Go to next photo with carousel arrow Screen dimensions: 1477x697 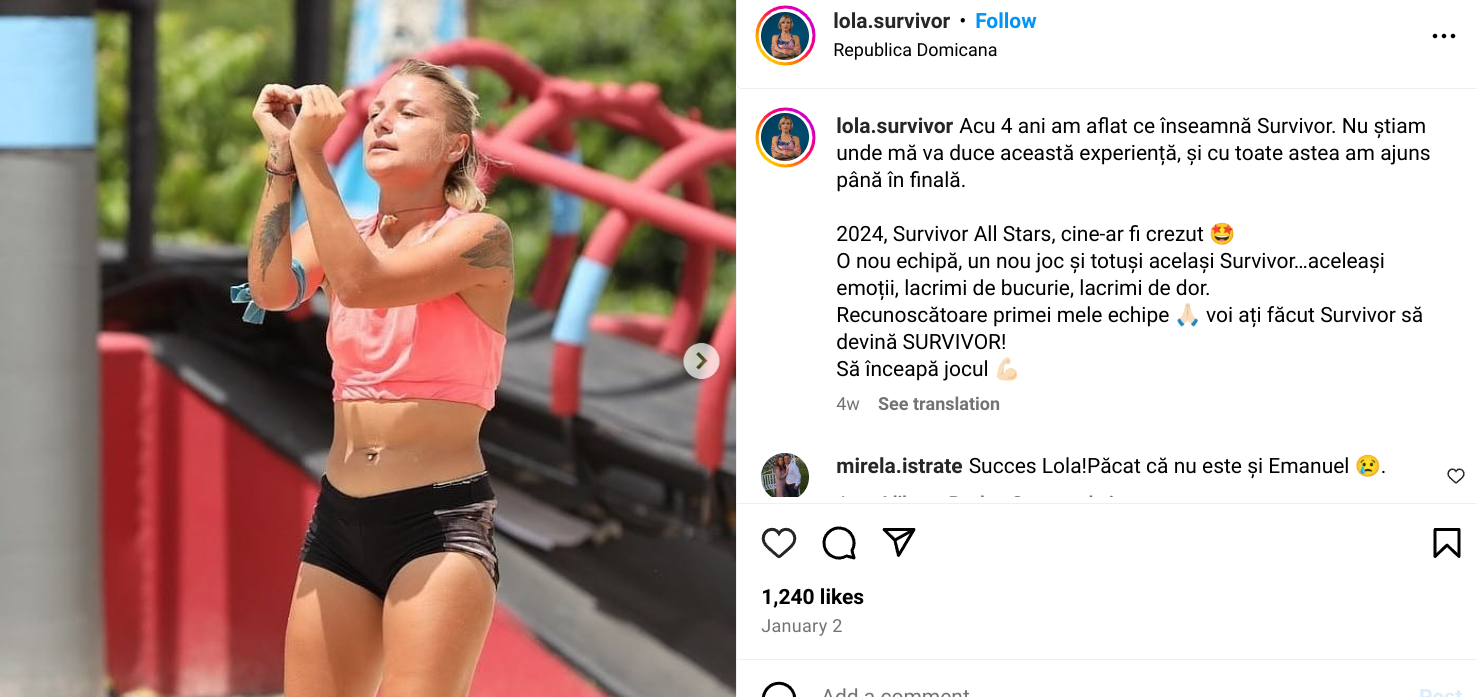click(701, 361)
